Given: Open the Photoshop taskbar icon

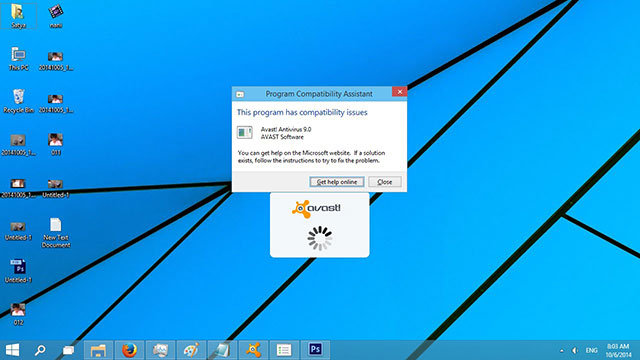Looking at the screenshot, I should point(315,350).
